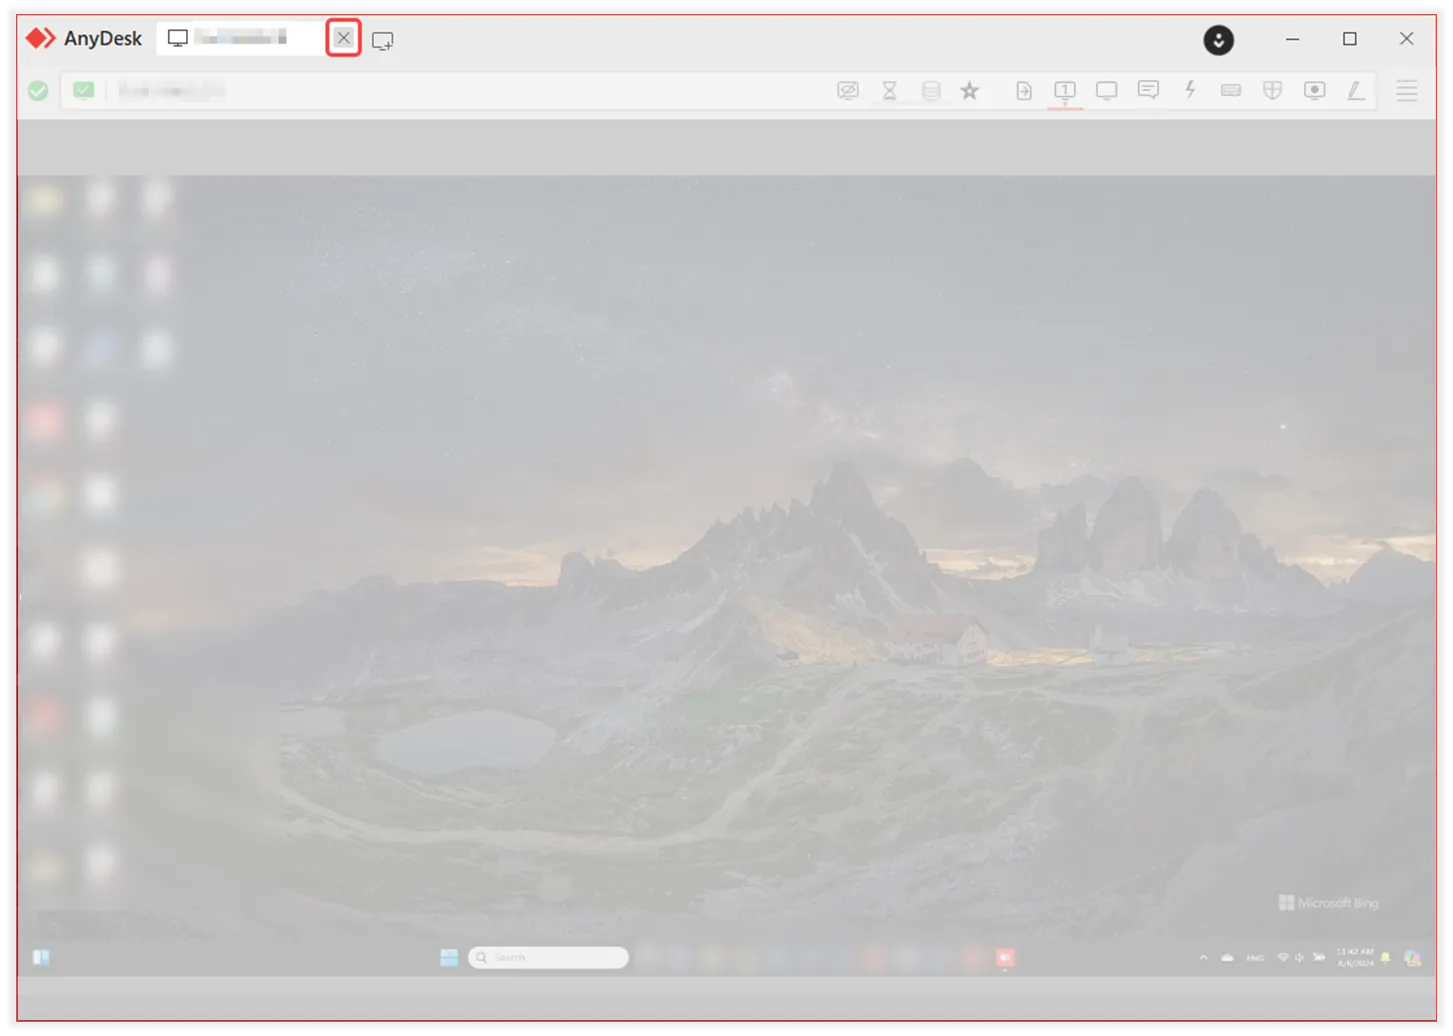Click the session duration hourglass icon
The height and width of the screenshot is (1036, 1453).
(x=889, y=90)
